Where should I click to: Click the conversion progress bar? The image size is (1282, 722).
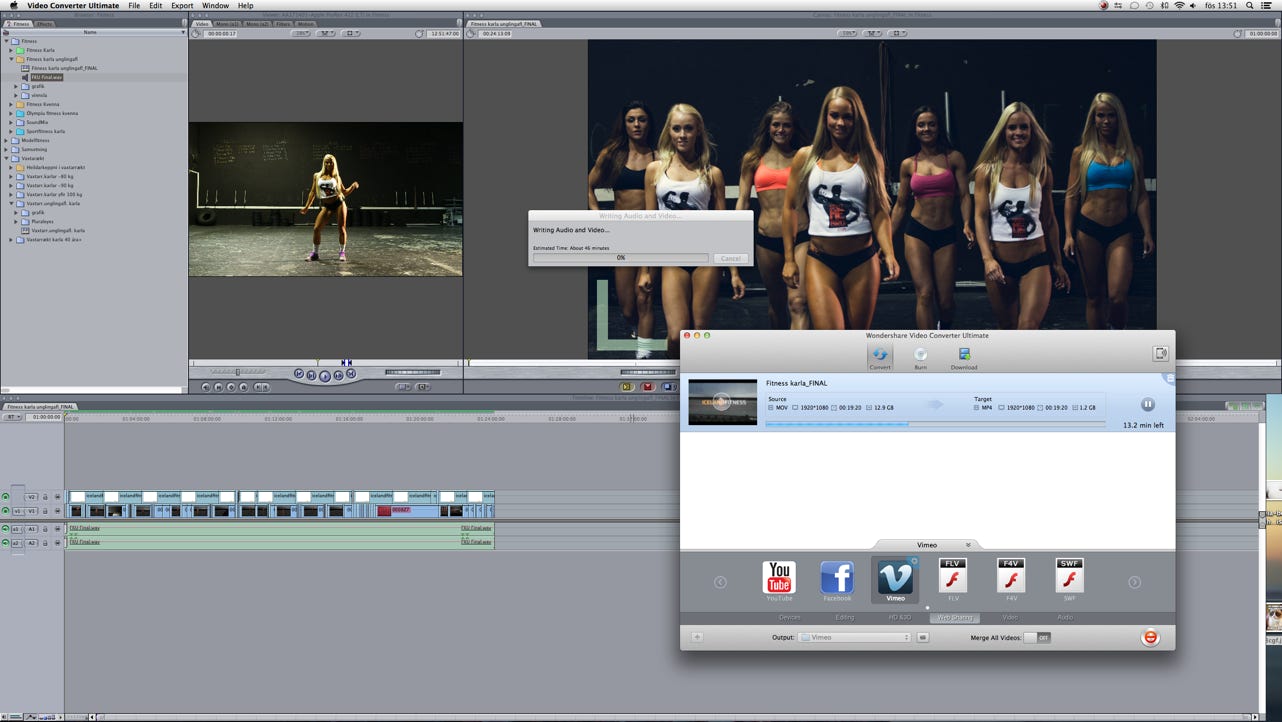(x=935, y=424)
